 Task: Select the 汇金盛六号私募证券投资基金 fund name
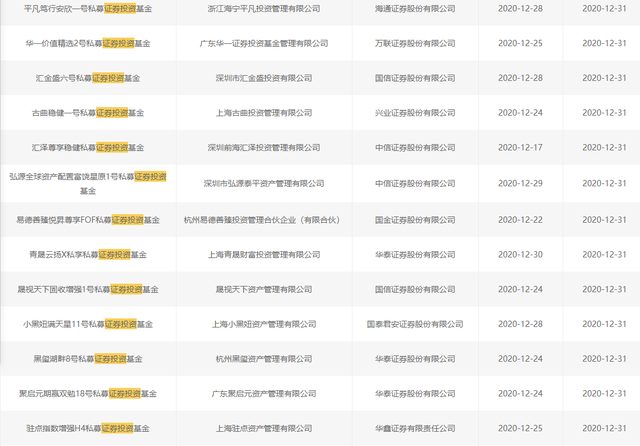88,78
